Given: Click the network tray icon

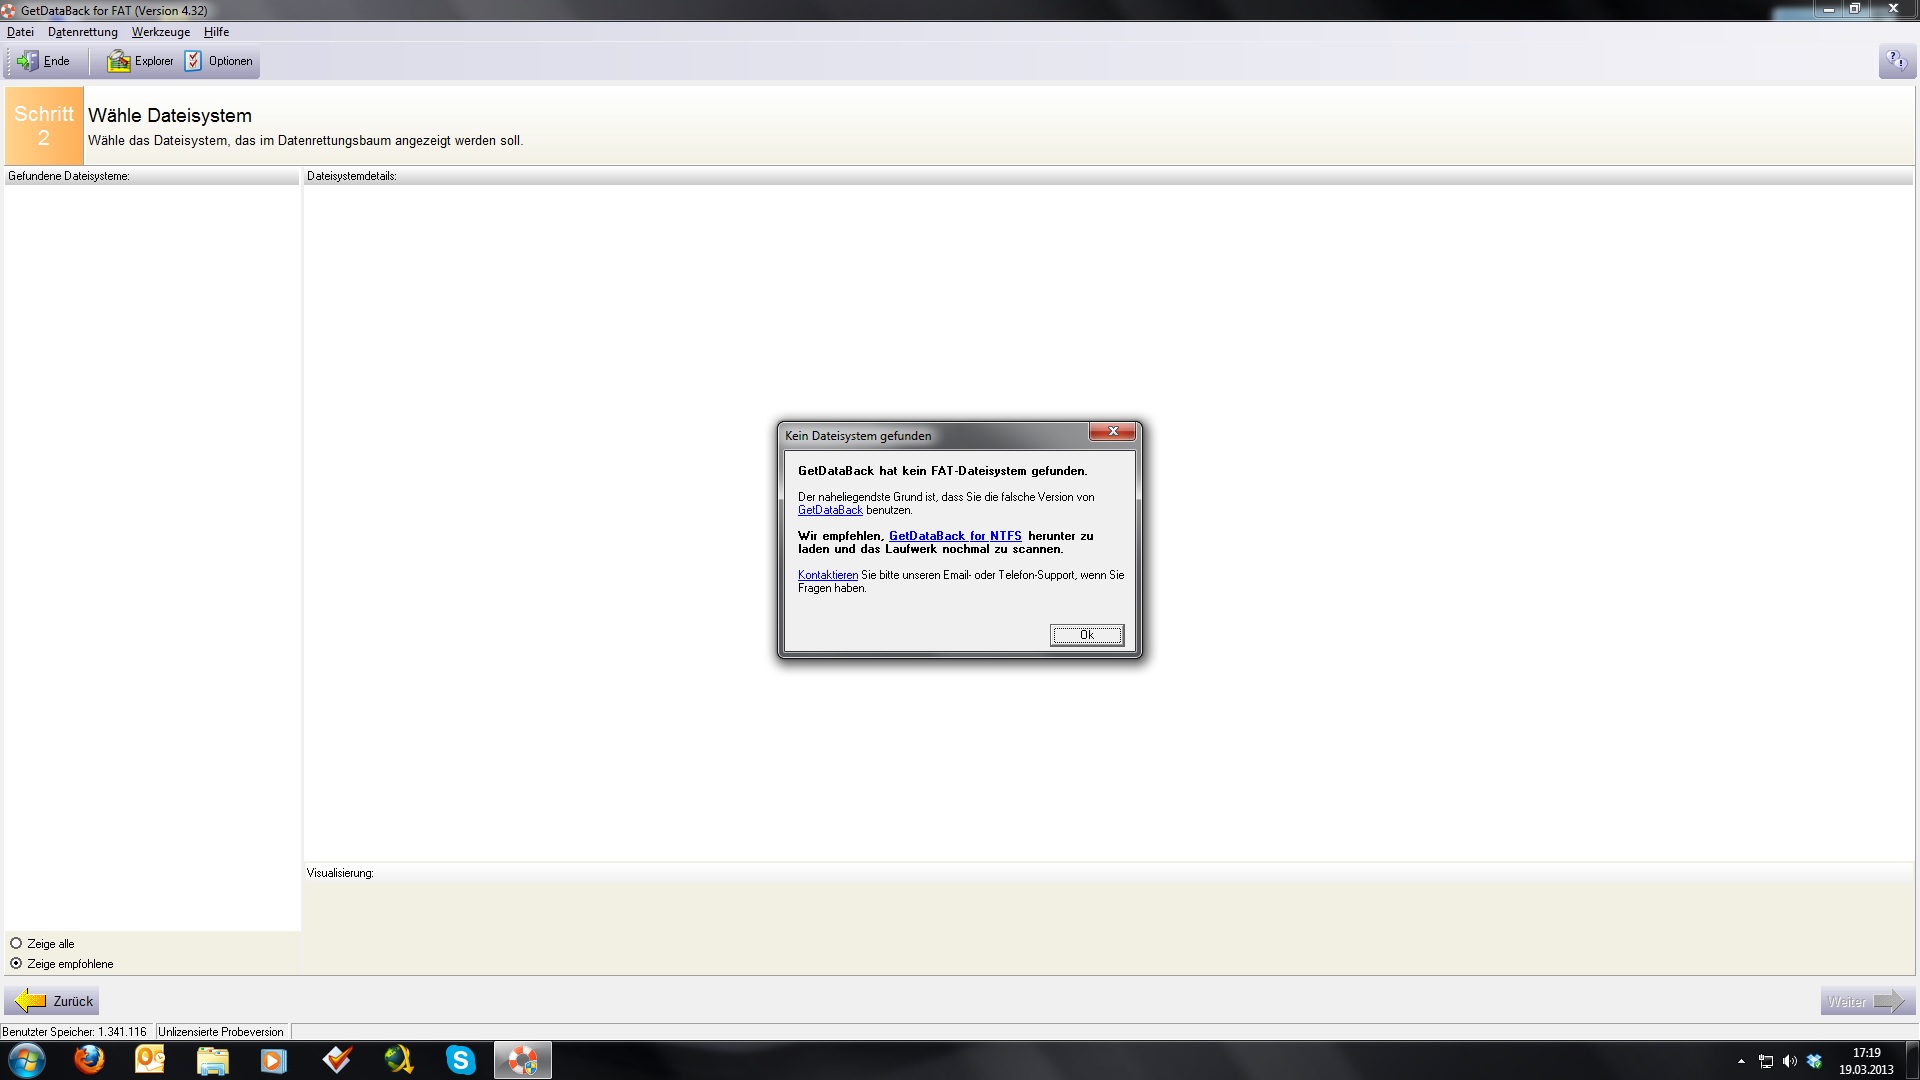Looking at the screenshot, I should (x=1766, y=1062).
